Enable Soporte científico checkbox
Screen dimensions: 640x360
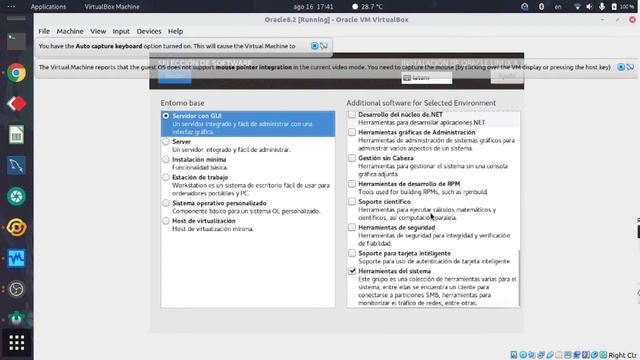pos(352,202)
